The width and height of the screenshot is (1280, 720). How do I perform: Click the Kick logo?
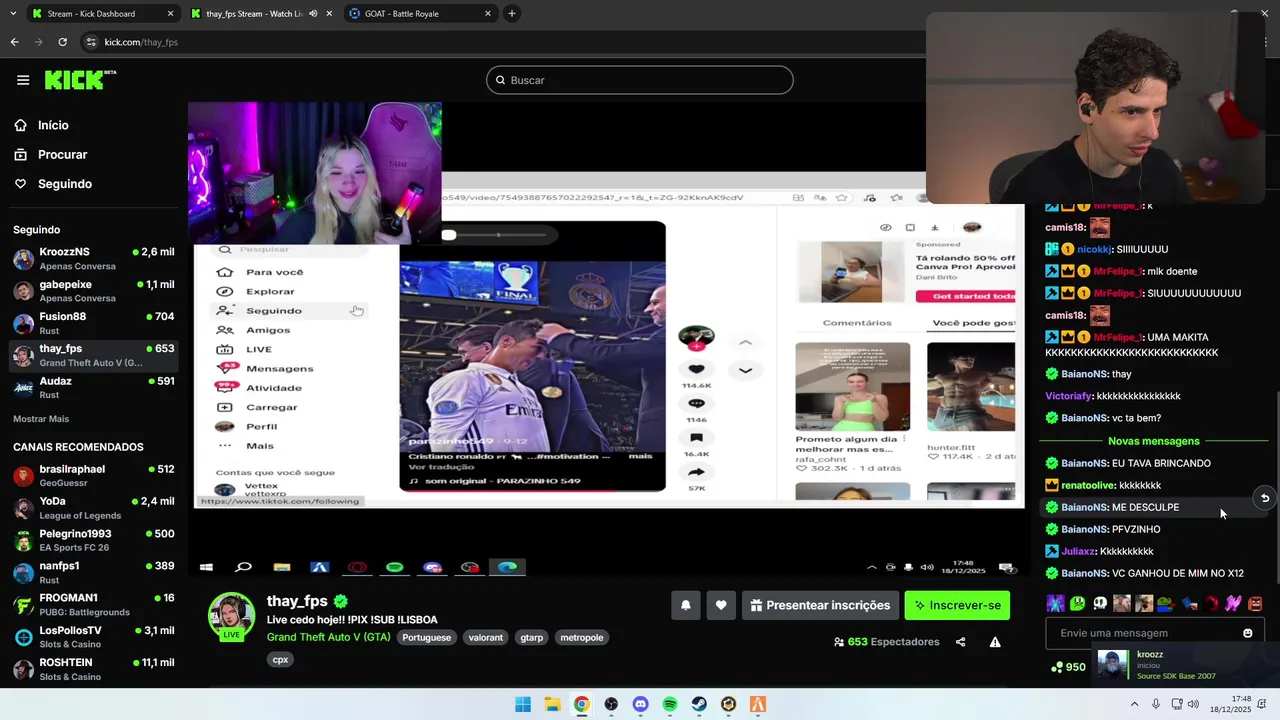click(80, 80)
